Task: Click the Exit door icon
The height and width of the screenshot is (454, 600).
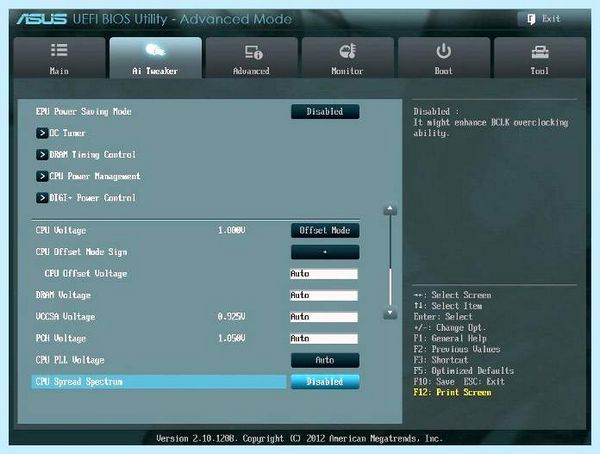Action: pyautogui.click(x=531, y=19)
